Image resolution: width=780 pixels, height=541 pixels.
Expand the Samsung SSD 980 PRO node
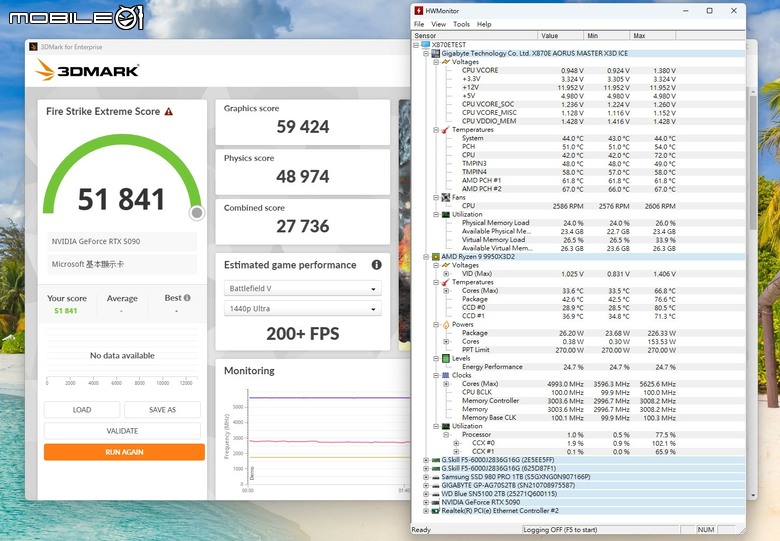(x=426, y=477)
